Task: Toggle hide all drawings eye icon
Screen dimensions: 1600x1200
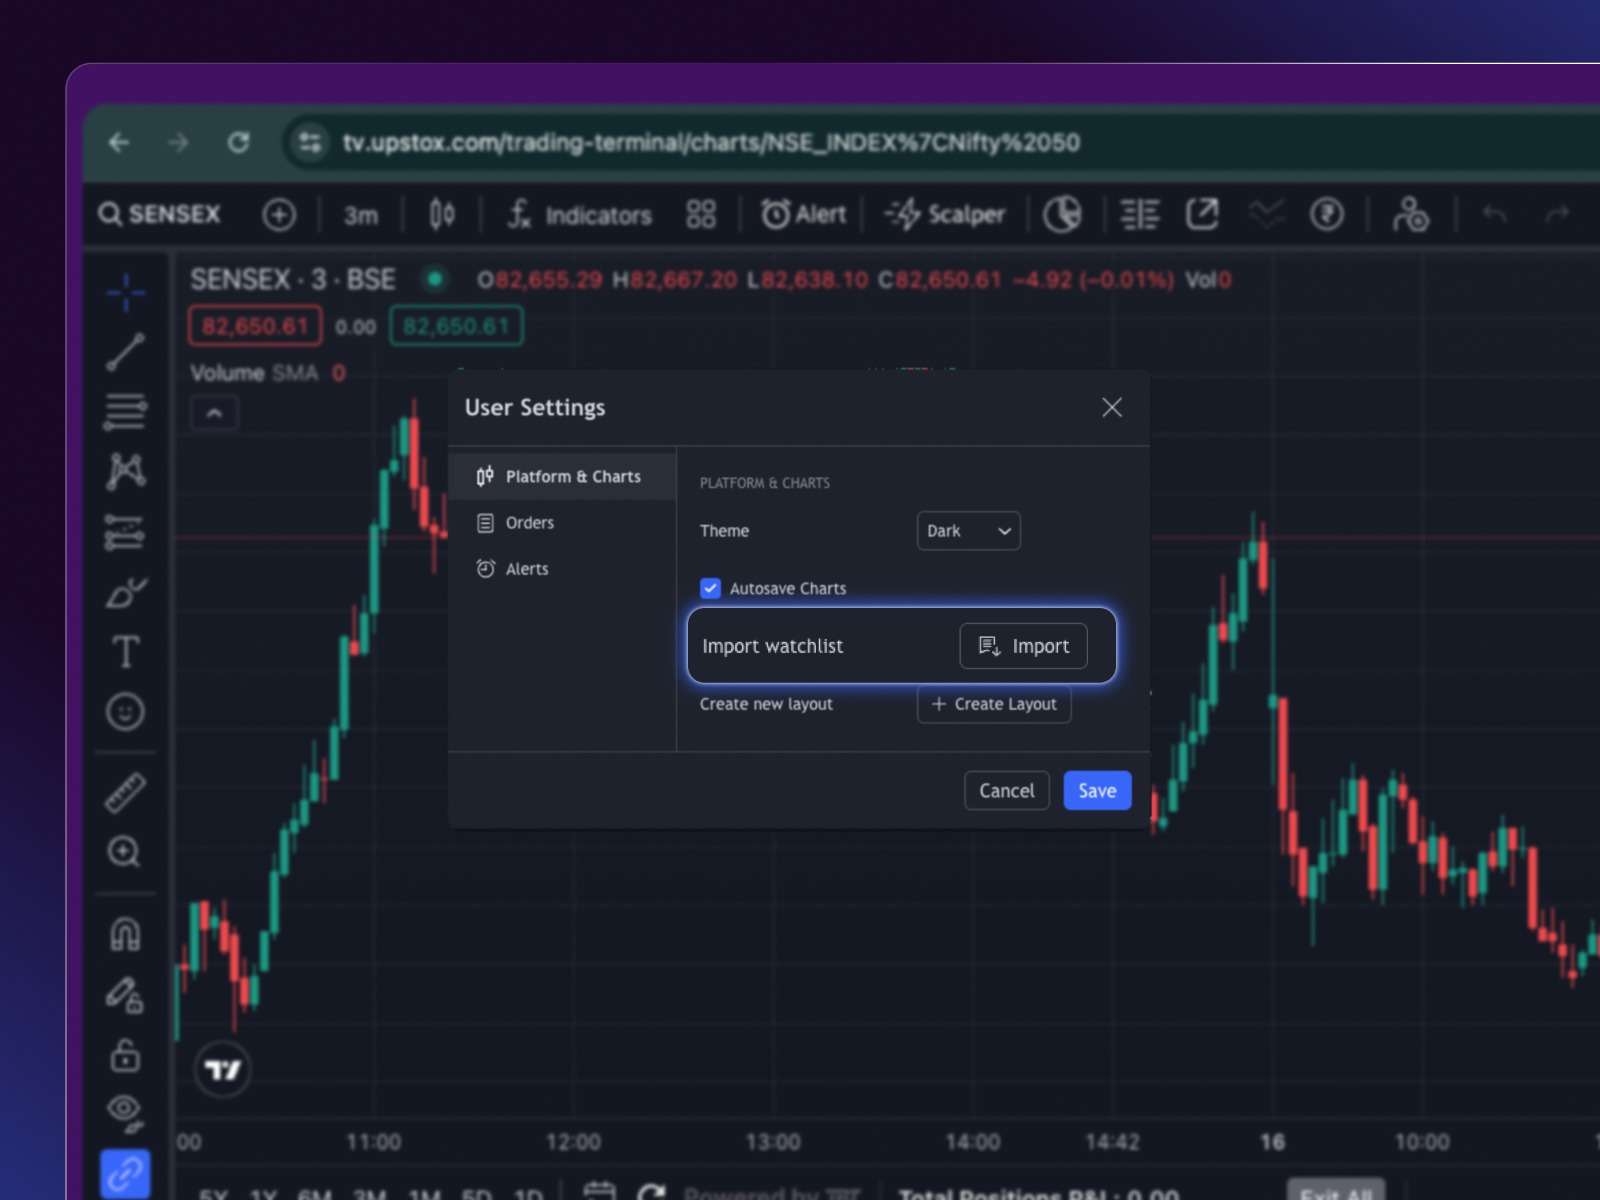Action: pos(125,1110)
